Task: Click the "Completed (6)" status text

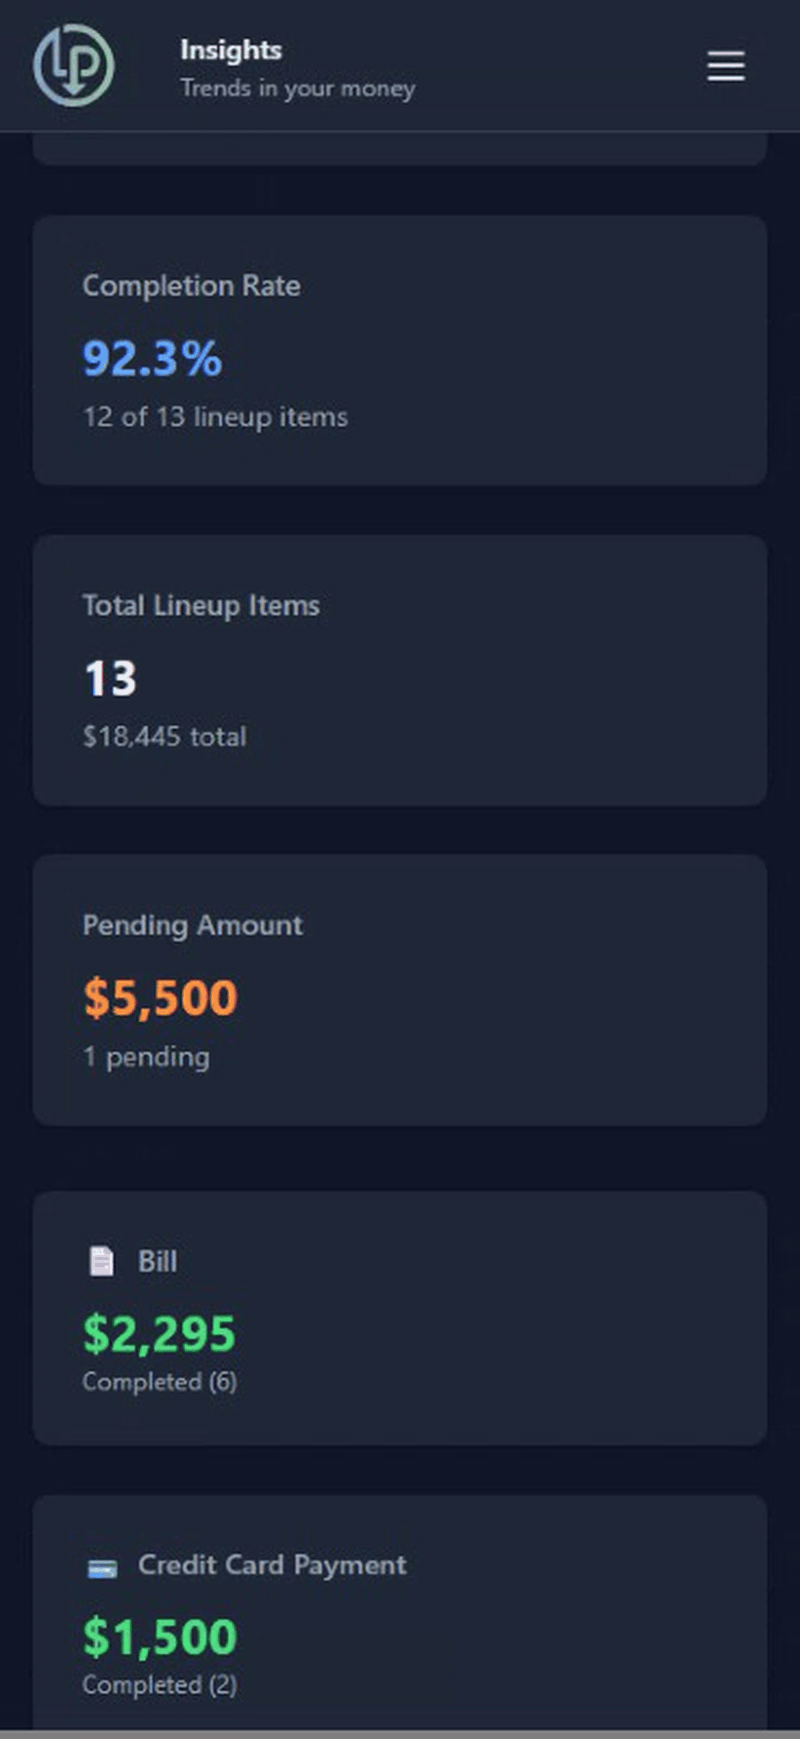Action: point(159,1382)
